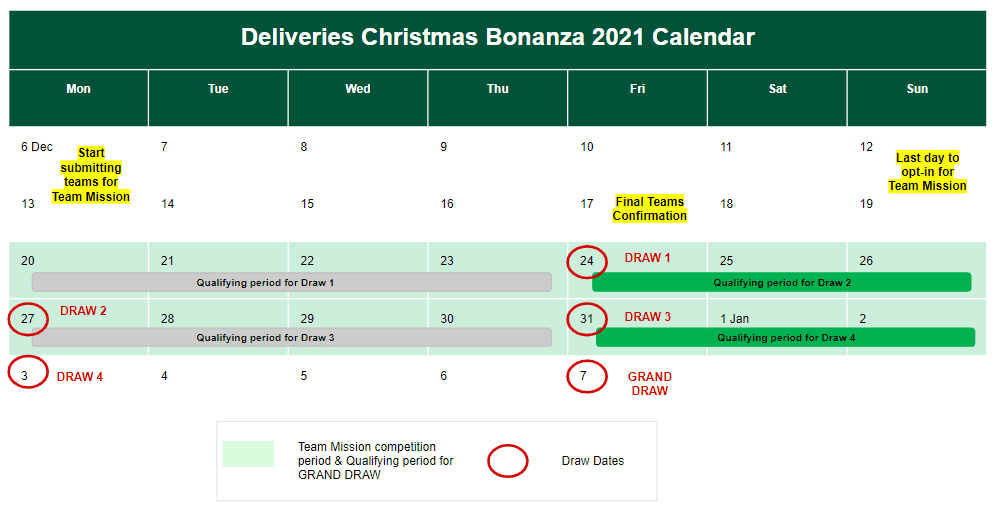
Task: Click the calendar title banner
Action: tap(497, 39)
